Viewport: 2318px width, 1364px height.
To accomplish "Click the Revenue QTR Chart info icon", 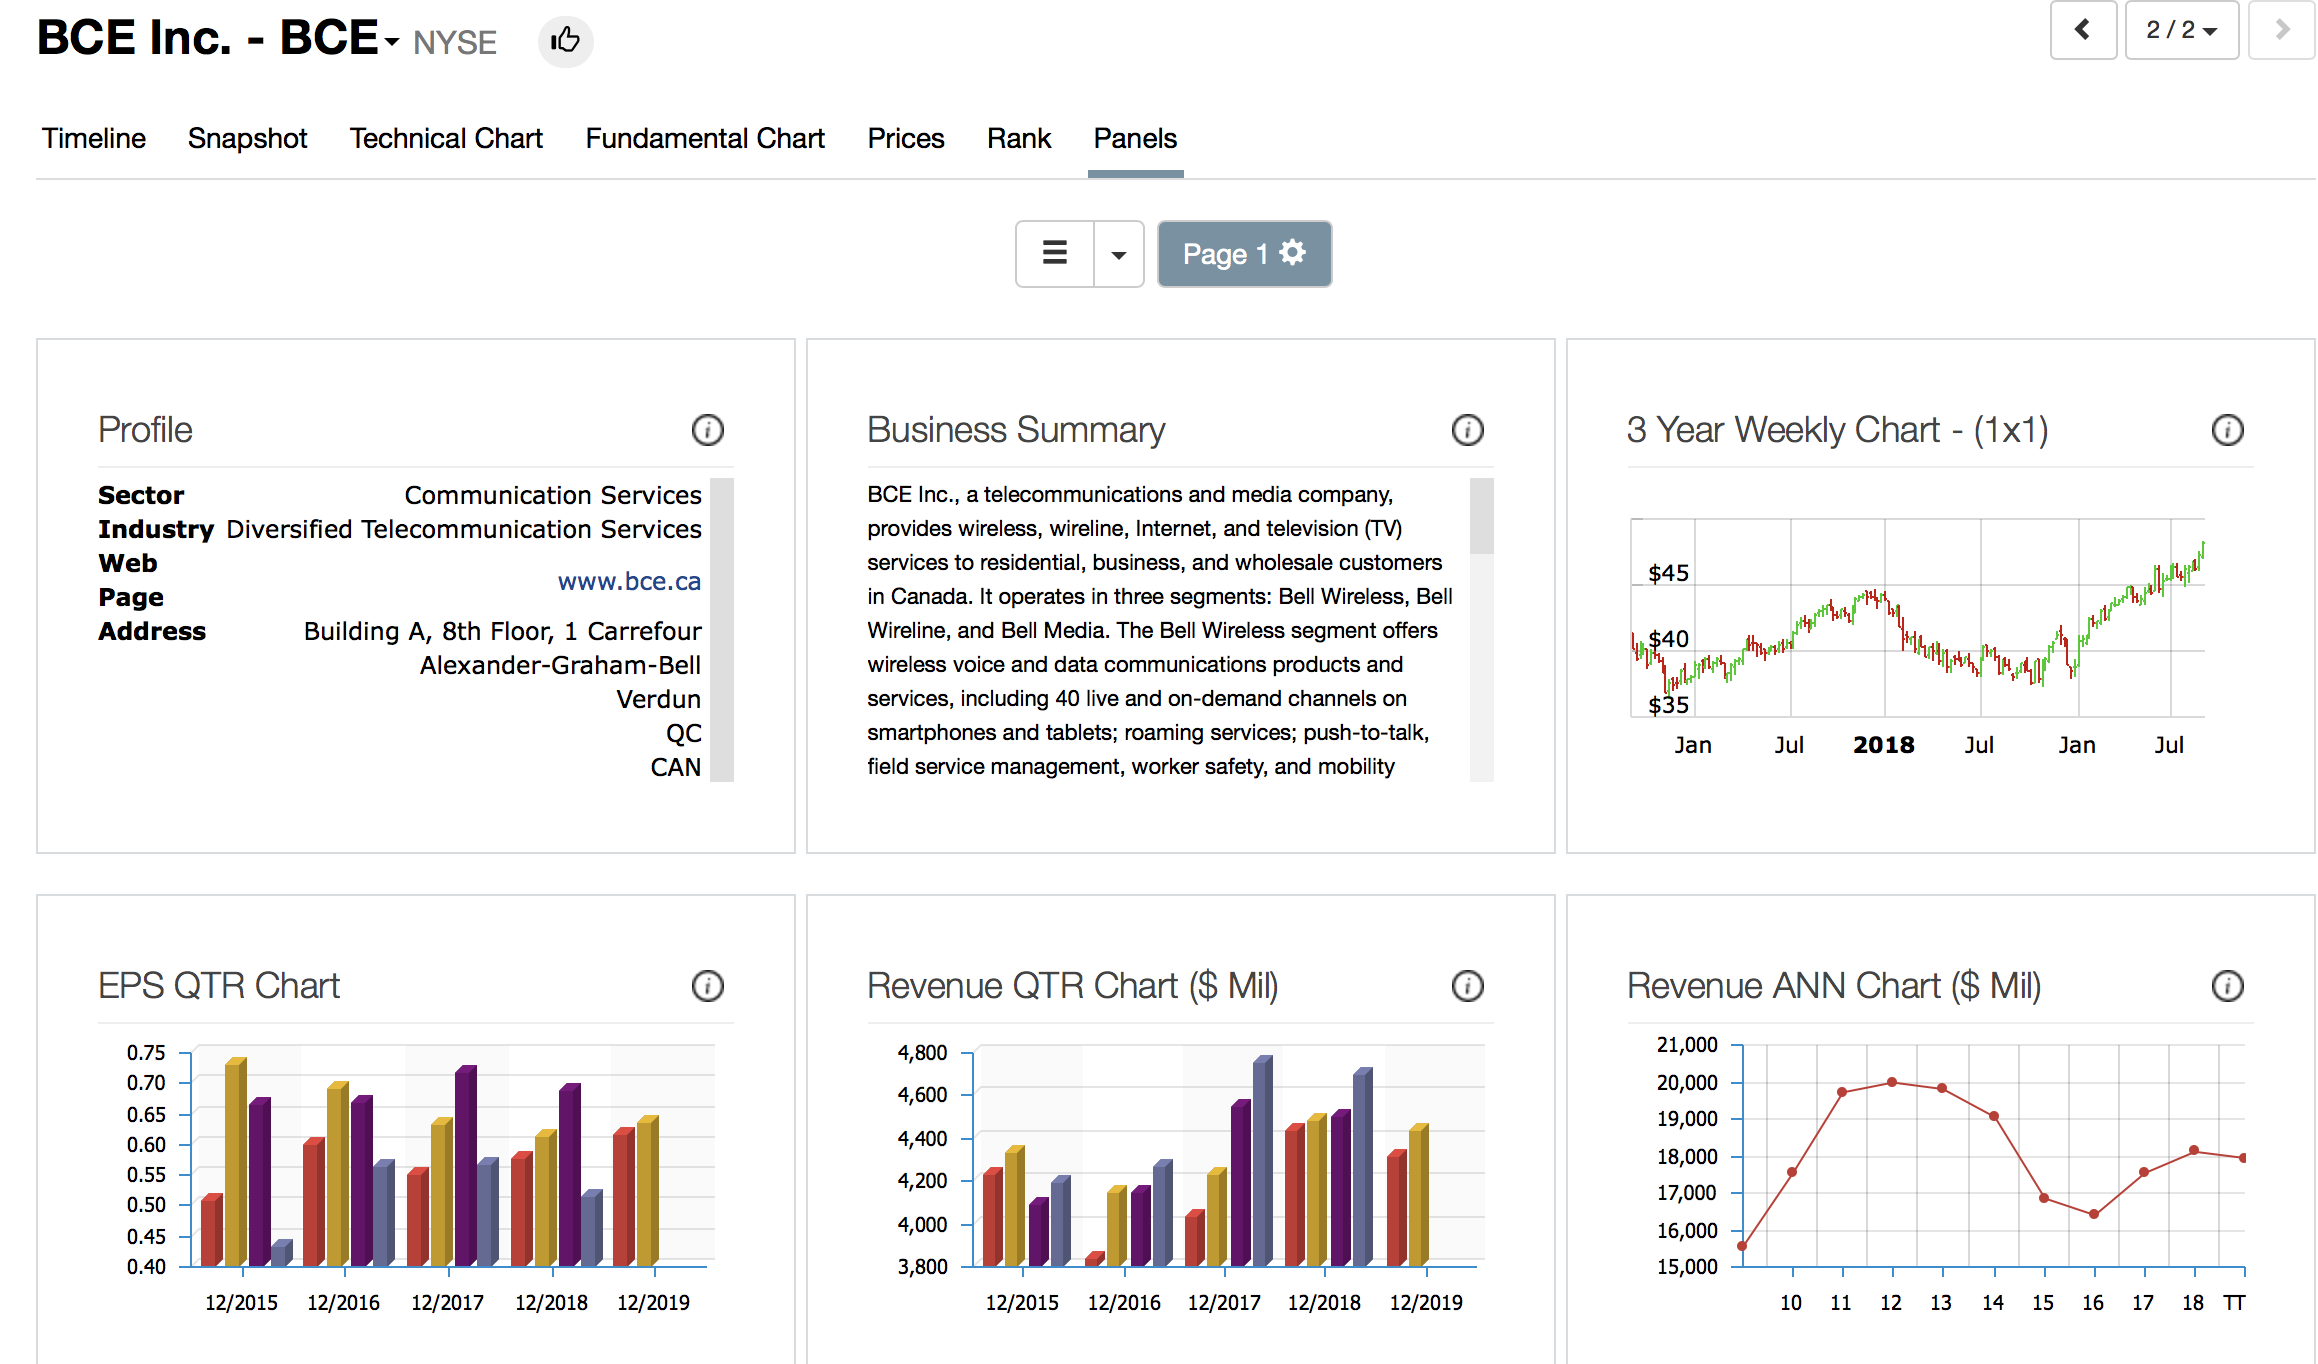I will pos(1467,986).
